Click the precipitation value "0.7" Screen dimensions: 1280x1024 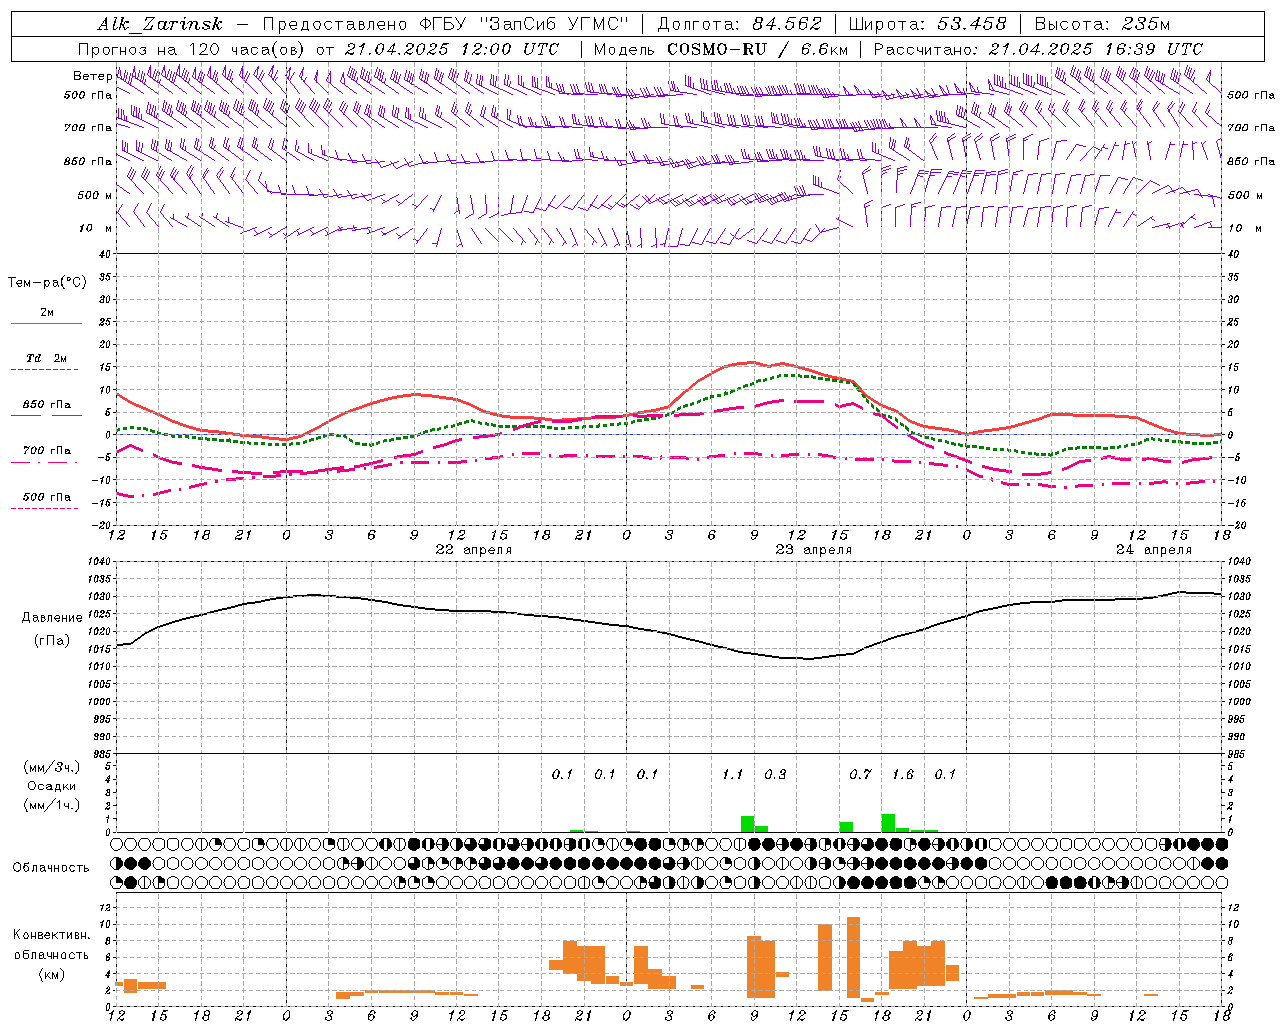coord(860,775)
